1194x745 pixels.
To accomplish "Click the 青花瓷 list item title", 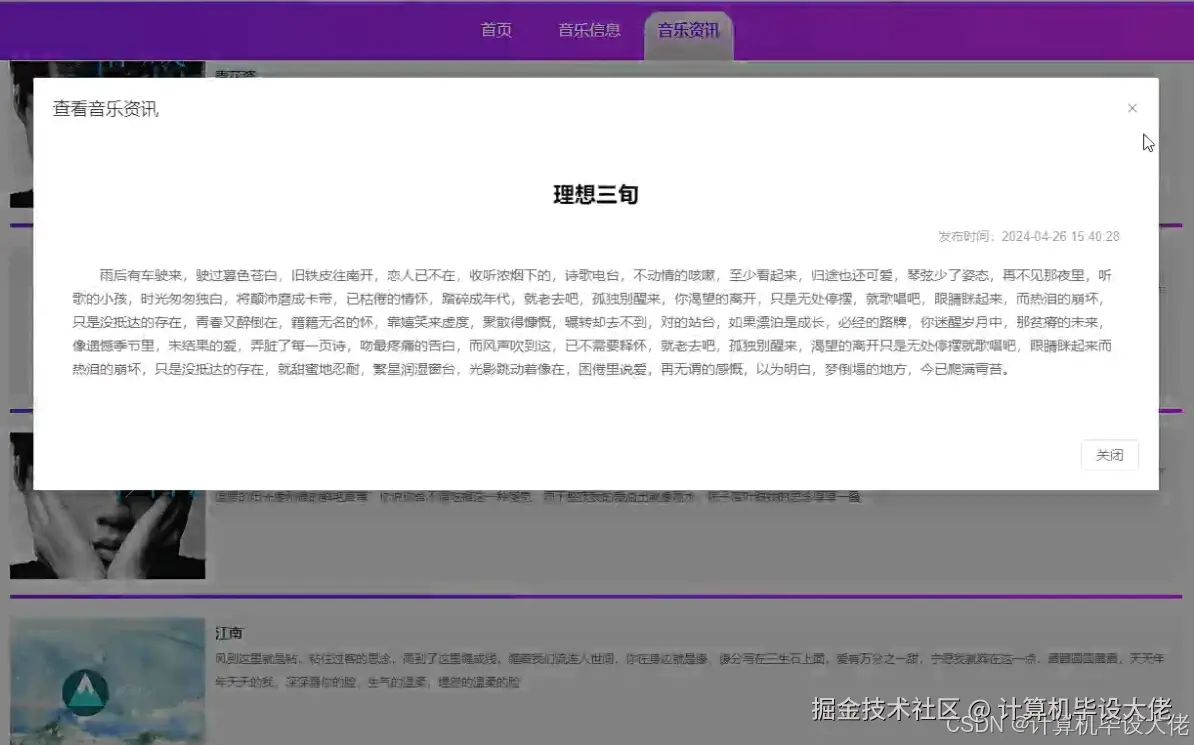I will [x=235, y=75].
